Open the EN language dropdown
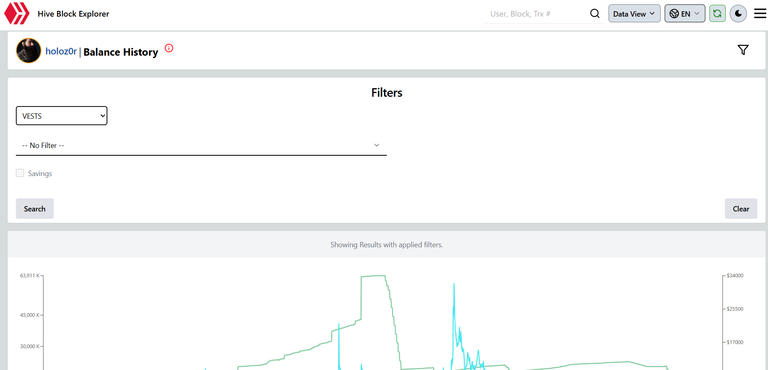 click(x=685, y=14)
